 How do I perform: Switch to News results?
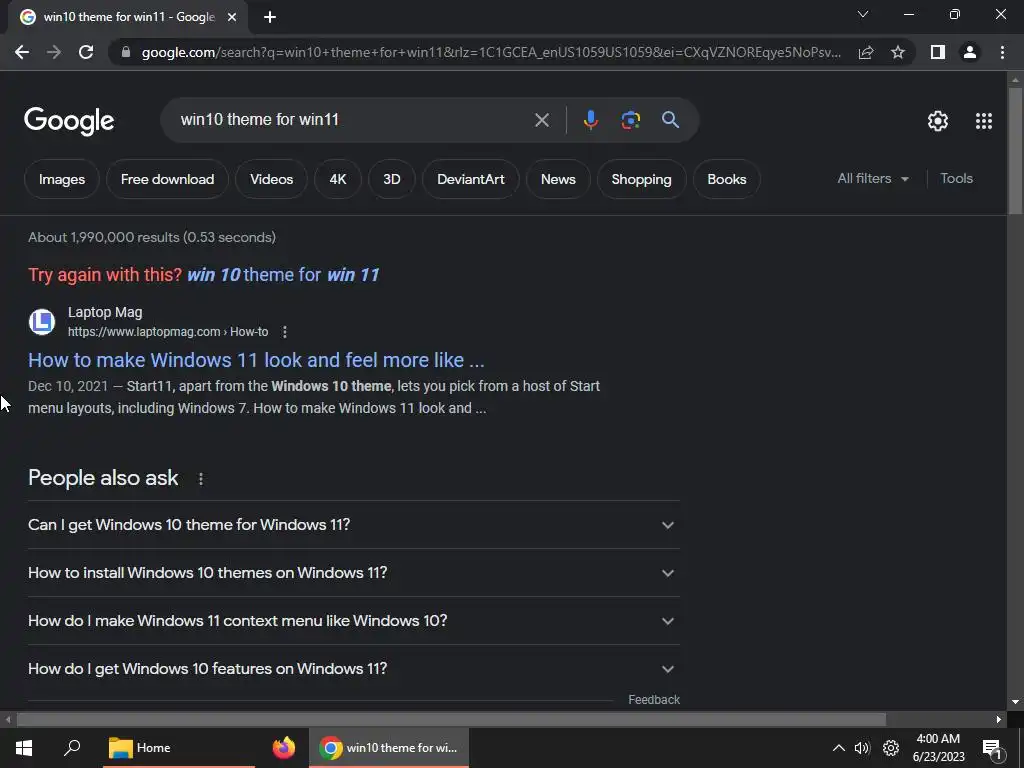point(558,179)
